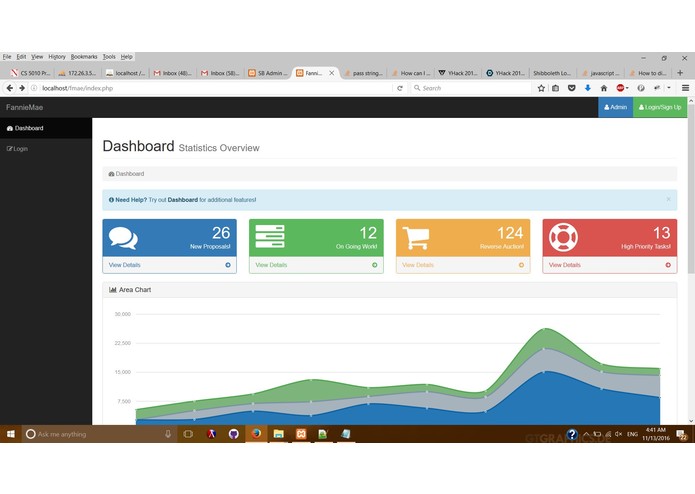
Task: Click the green arrow circle on On Going Work card
Action: pyautogui.click(x=375, y=265)
